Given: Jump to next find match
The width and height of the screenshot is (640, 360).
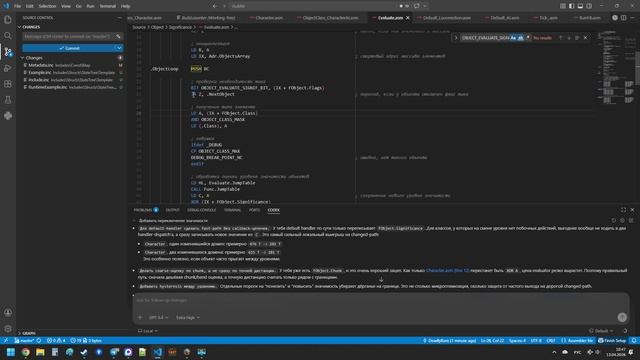Looking at the screenshot, I should point(569,38).
